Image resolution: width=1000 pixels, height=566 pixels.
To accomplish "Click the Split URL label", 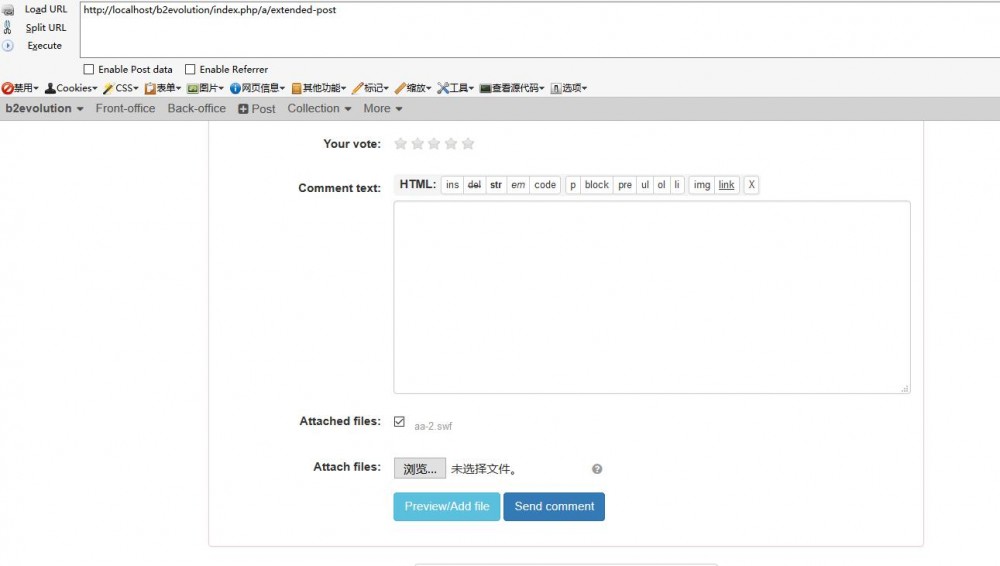I will [x=46, y=27].
